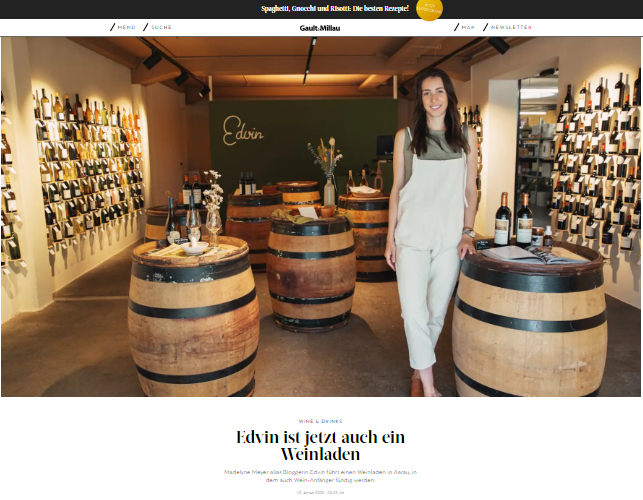Open the MENU navigation item
Image resolution: width=643 pixels, height=500 pixels.
pyautogui.click(x=126, y=27)
